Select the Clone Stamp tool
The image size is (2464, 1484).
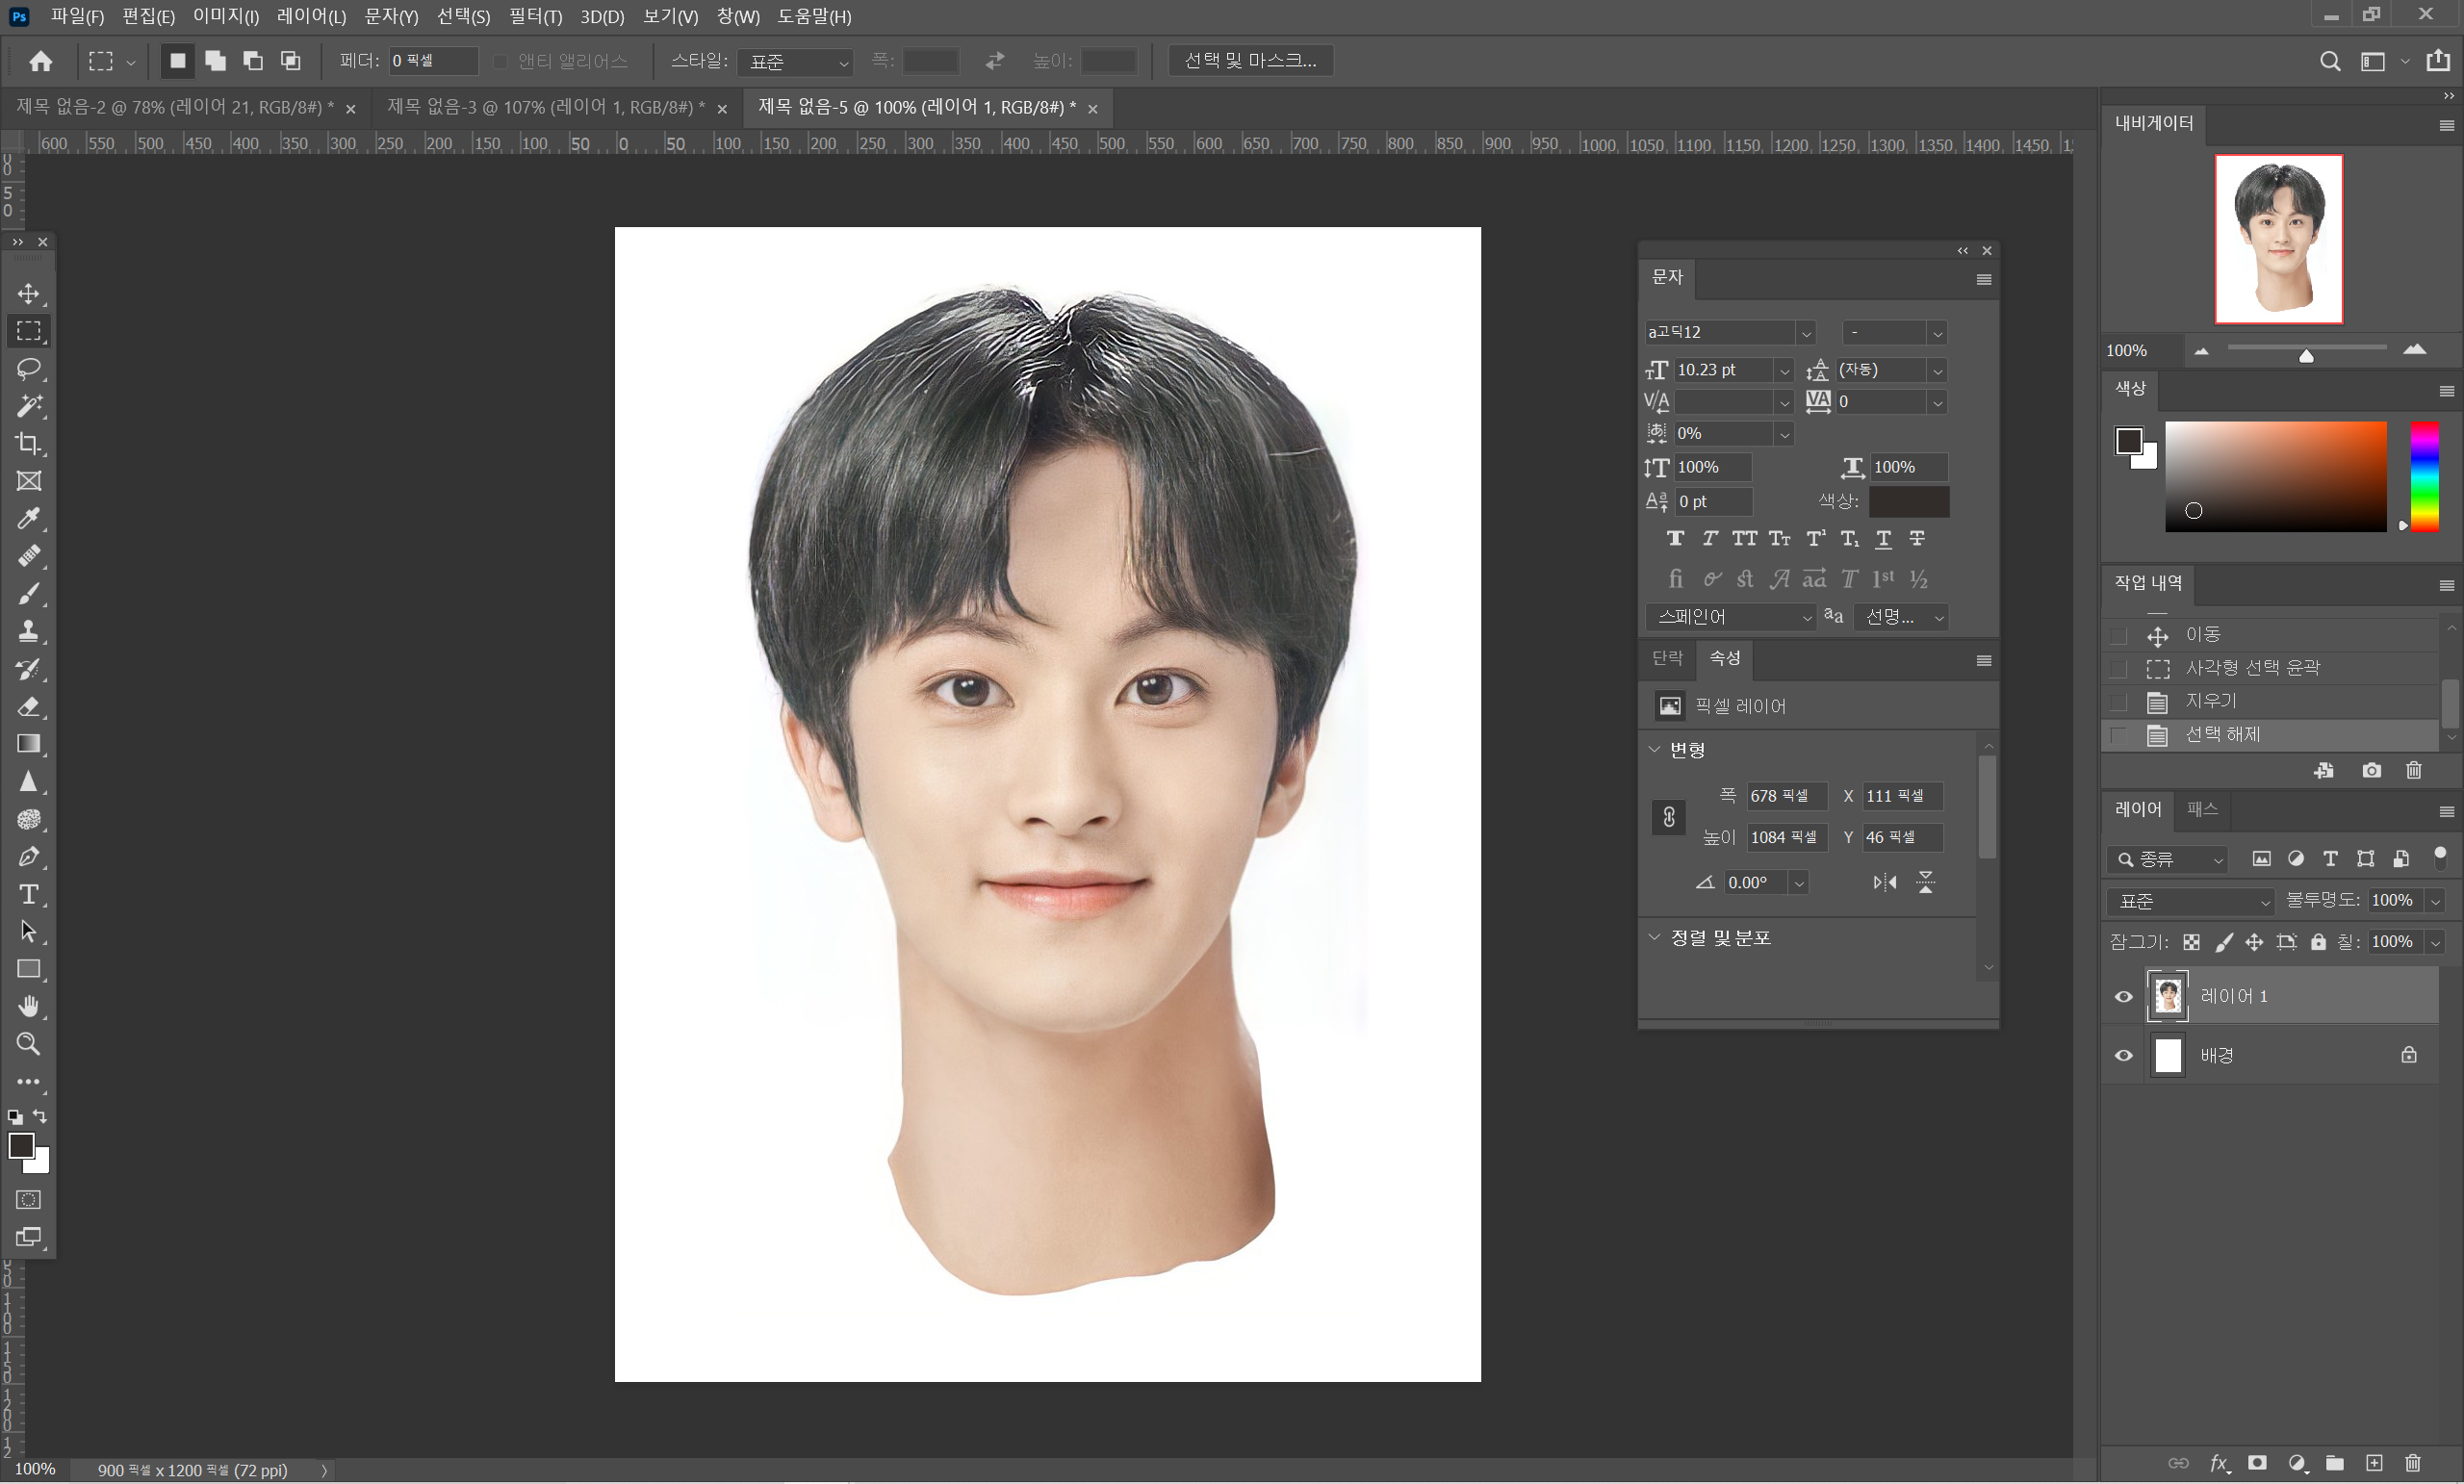[x=28, y=631]
